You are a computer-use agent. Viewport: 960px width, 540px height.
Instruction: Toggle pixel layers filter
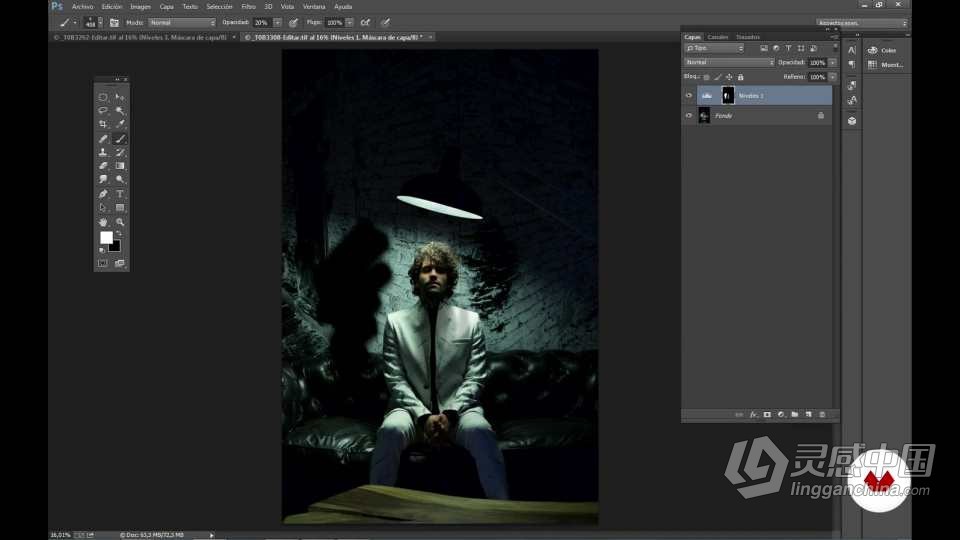pyautogui.click(x=764, y=48)
